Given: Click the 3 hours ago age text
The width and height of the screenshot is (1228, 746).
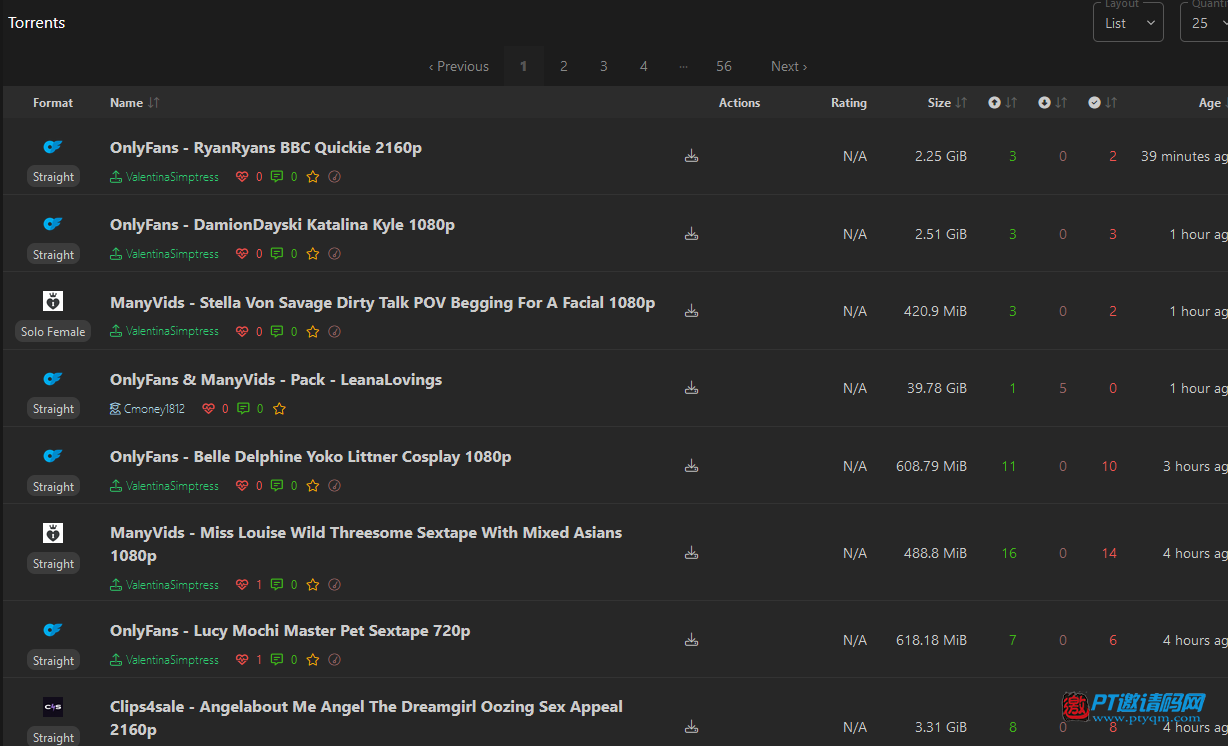Looking at the screenshot, I should pos(1195,466).
